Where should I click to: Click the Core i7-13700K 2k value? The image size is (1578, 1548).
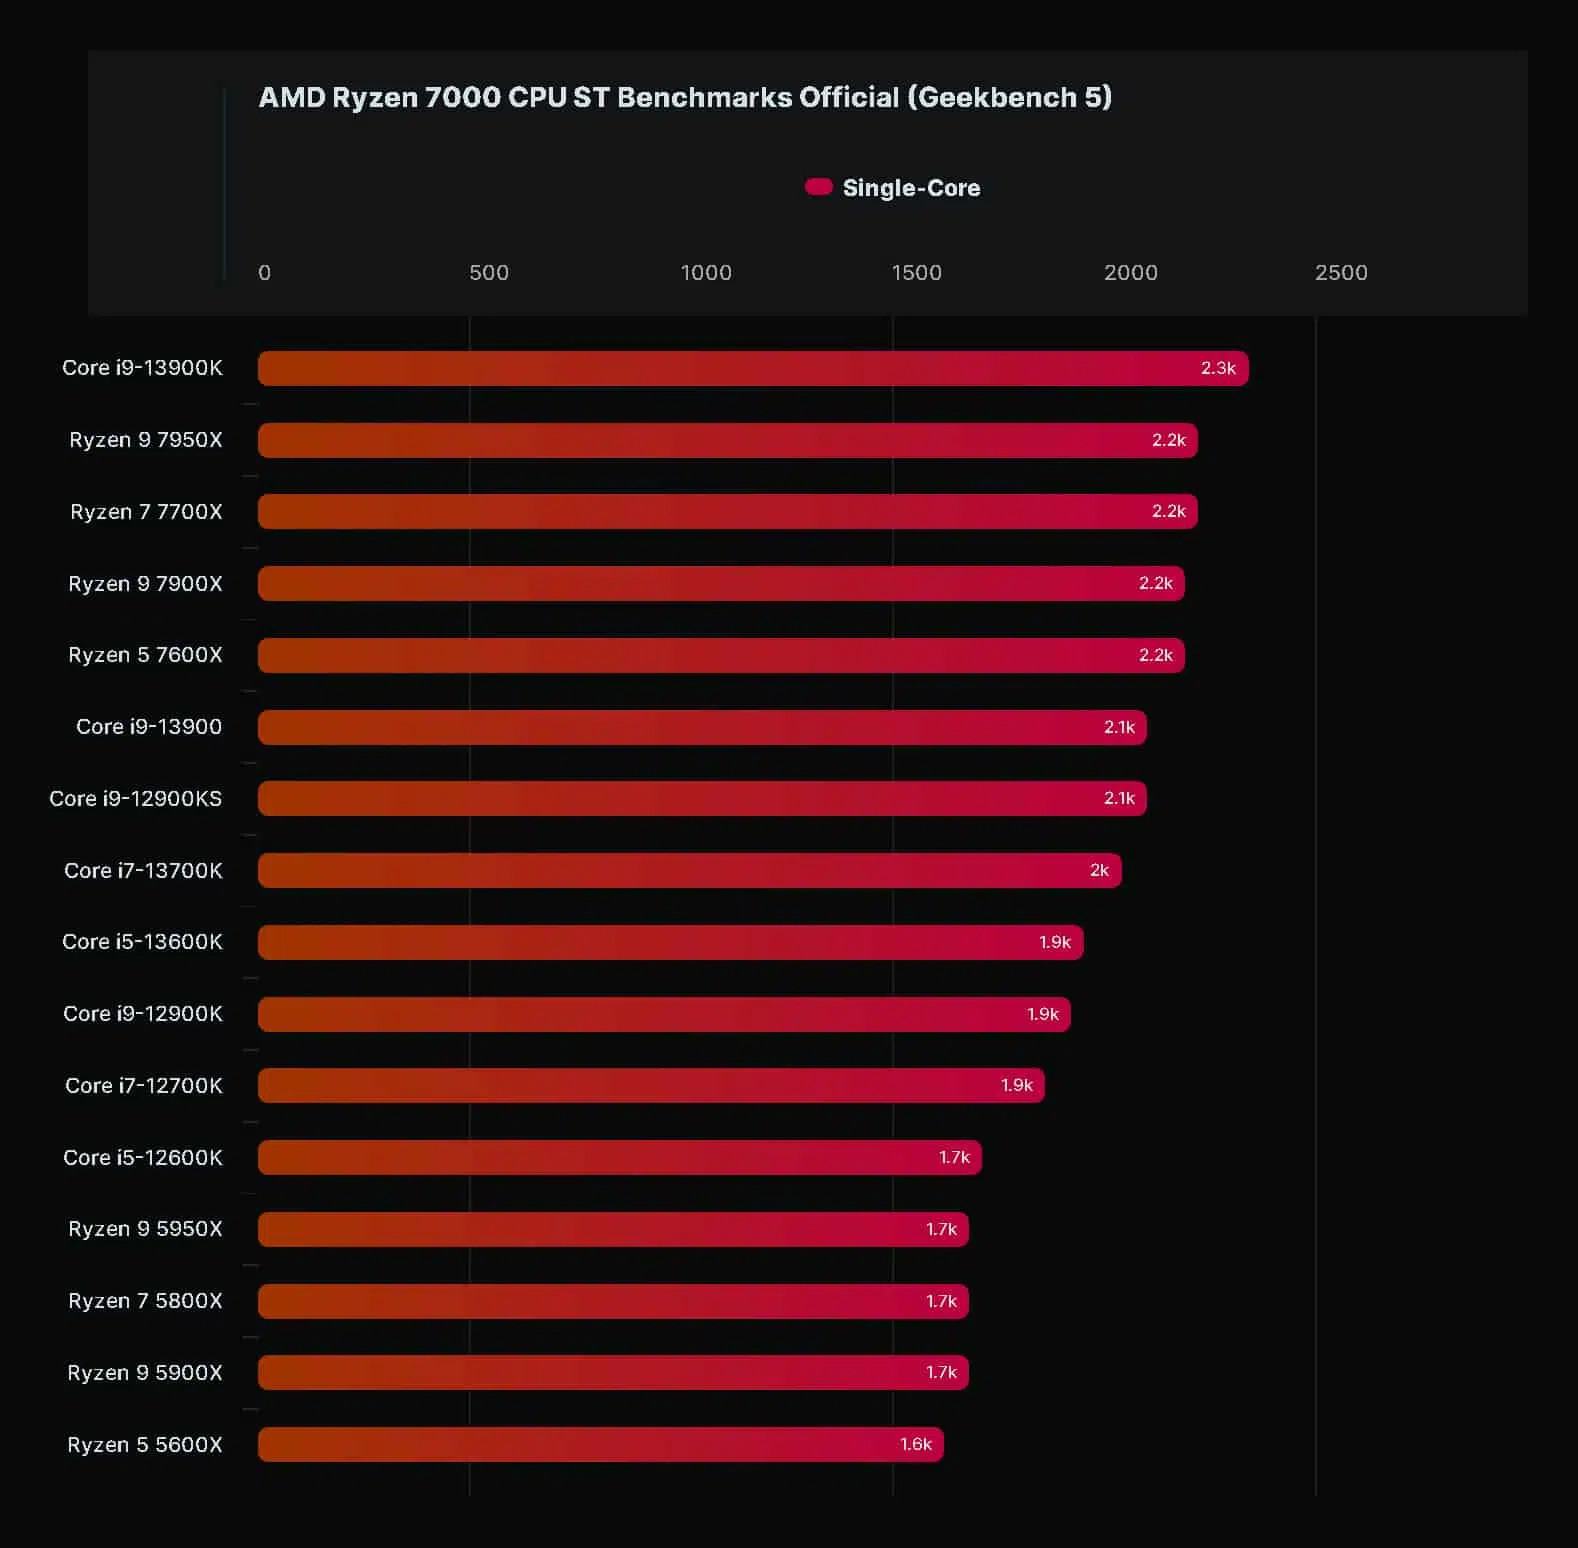point(1099,870)
